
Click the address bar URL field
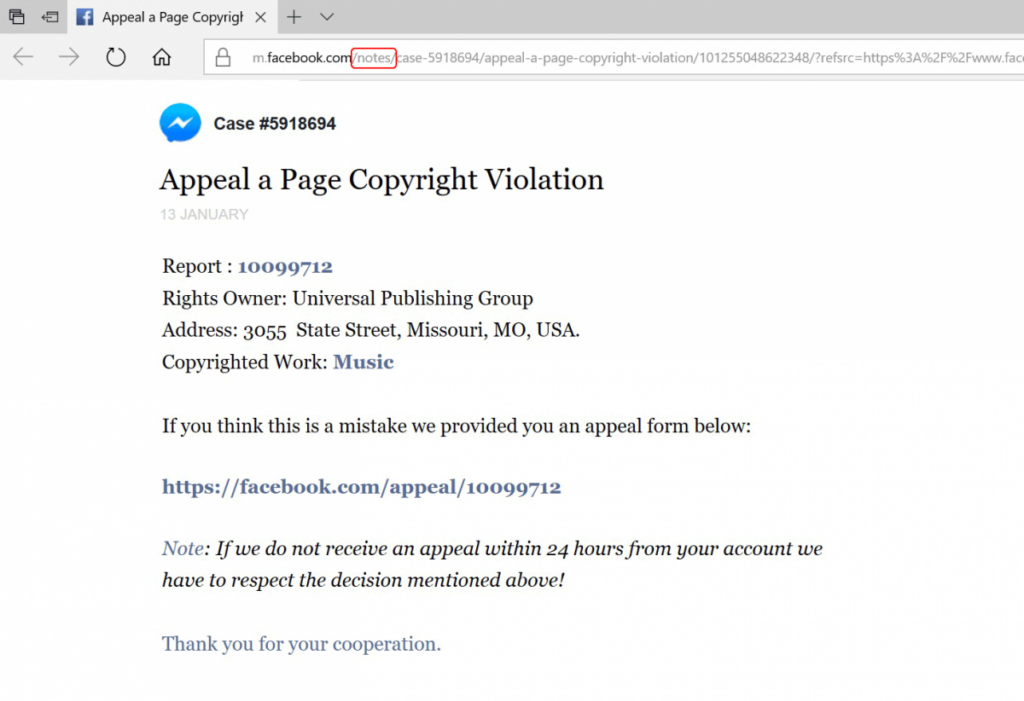click(614, 57)
